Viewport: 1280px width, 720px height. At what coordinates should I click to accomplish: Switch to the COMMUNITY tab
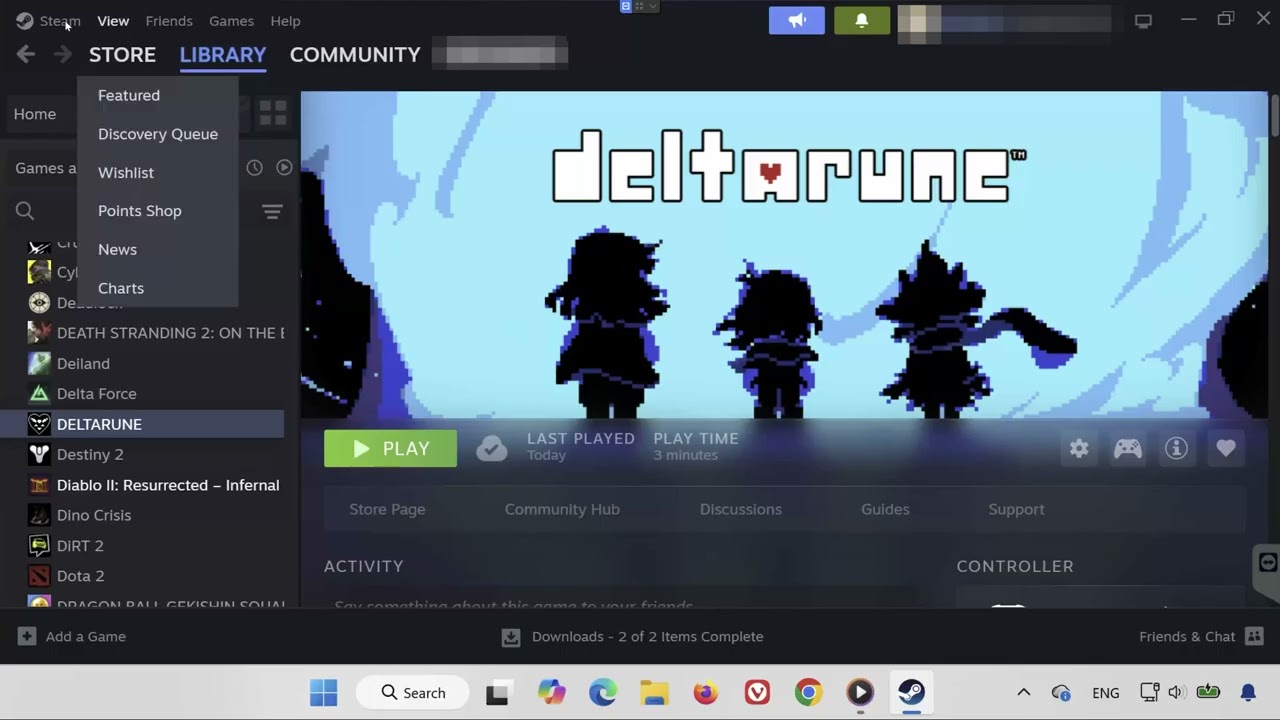[x=355, y=54]
